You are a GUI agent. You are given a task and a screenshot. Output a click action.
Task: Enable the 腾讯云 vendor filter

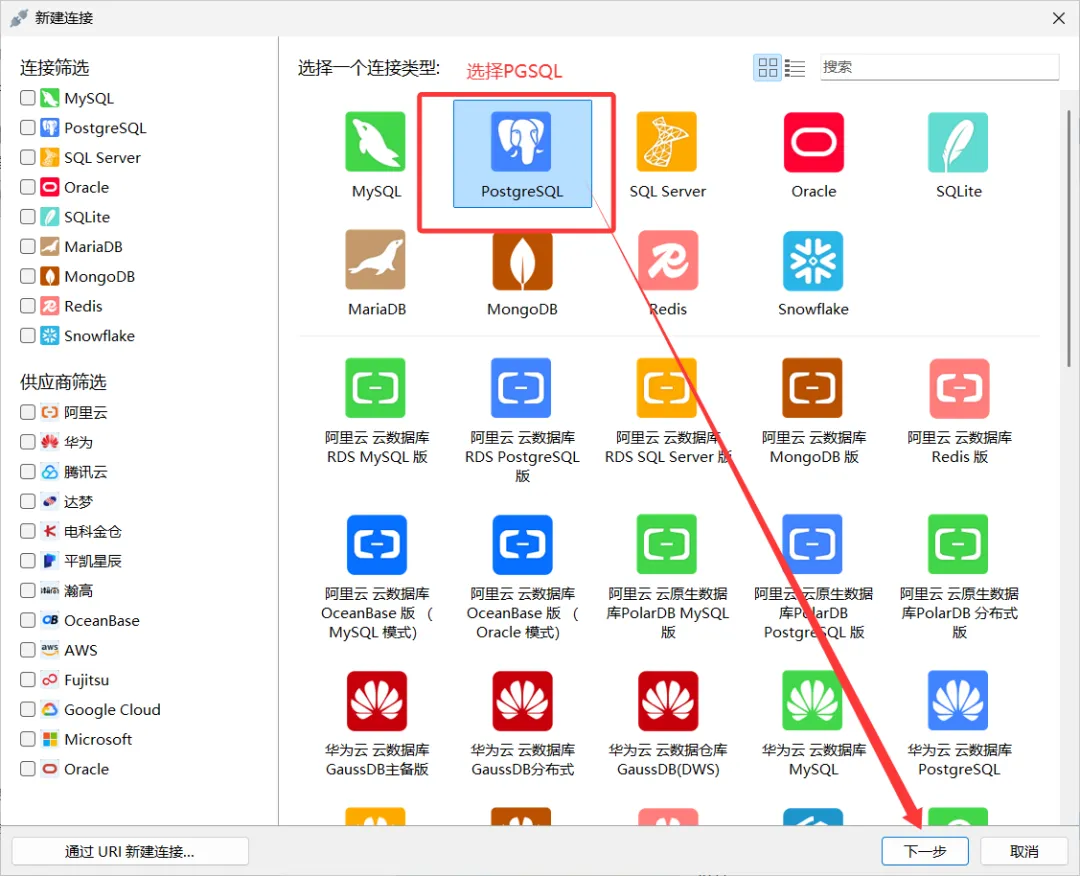coord(28,471)
